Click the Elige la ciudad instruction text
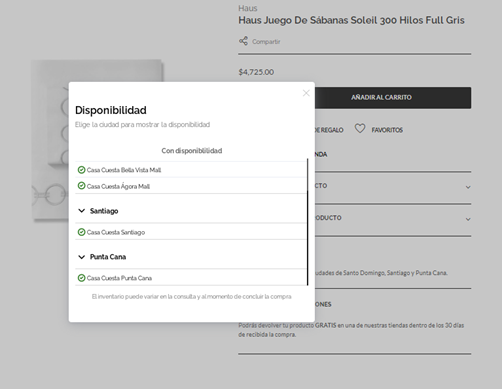This screenshot has height=390, width=503. tap(142, 125)
